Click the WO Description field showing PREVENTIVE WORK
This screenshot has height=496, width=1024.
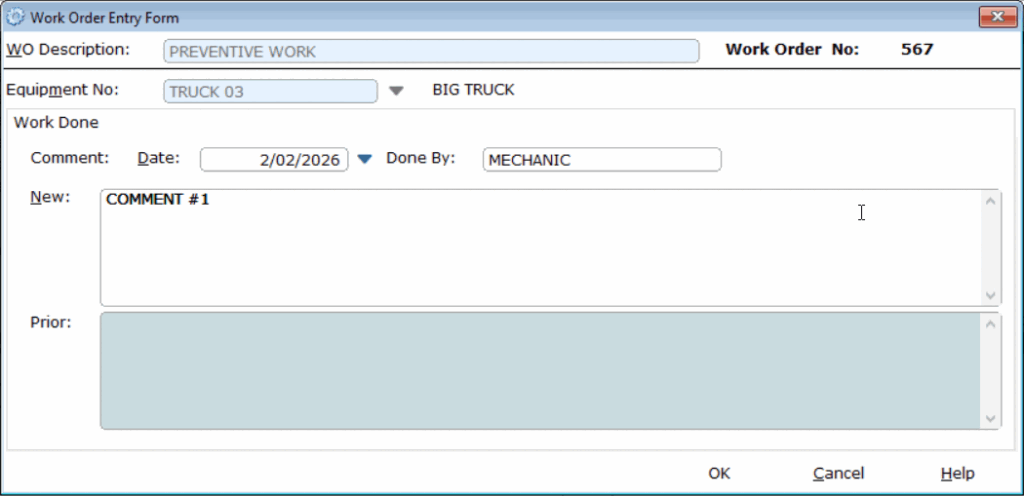(431, 51)
